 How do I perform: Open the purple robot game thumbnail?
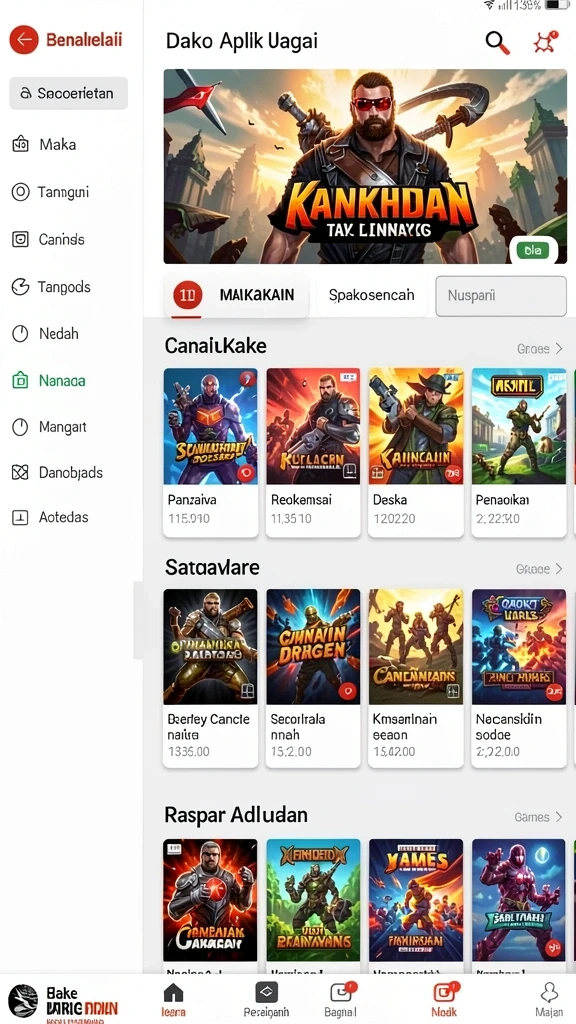click(519, 900)
